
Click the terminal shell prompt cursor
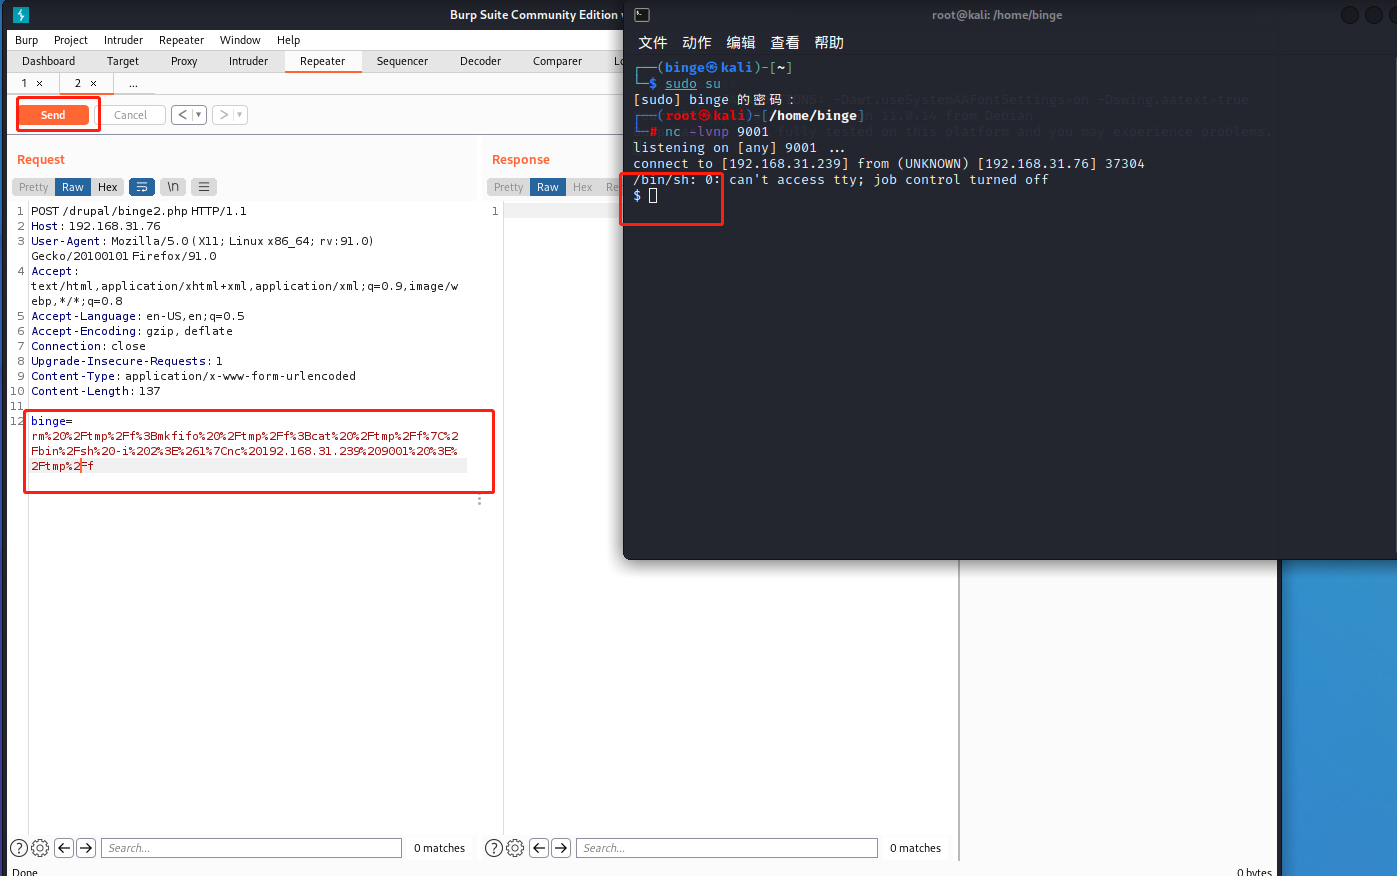[x=653, y=196]
